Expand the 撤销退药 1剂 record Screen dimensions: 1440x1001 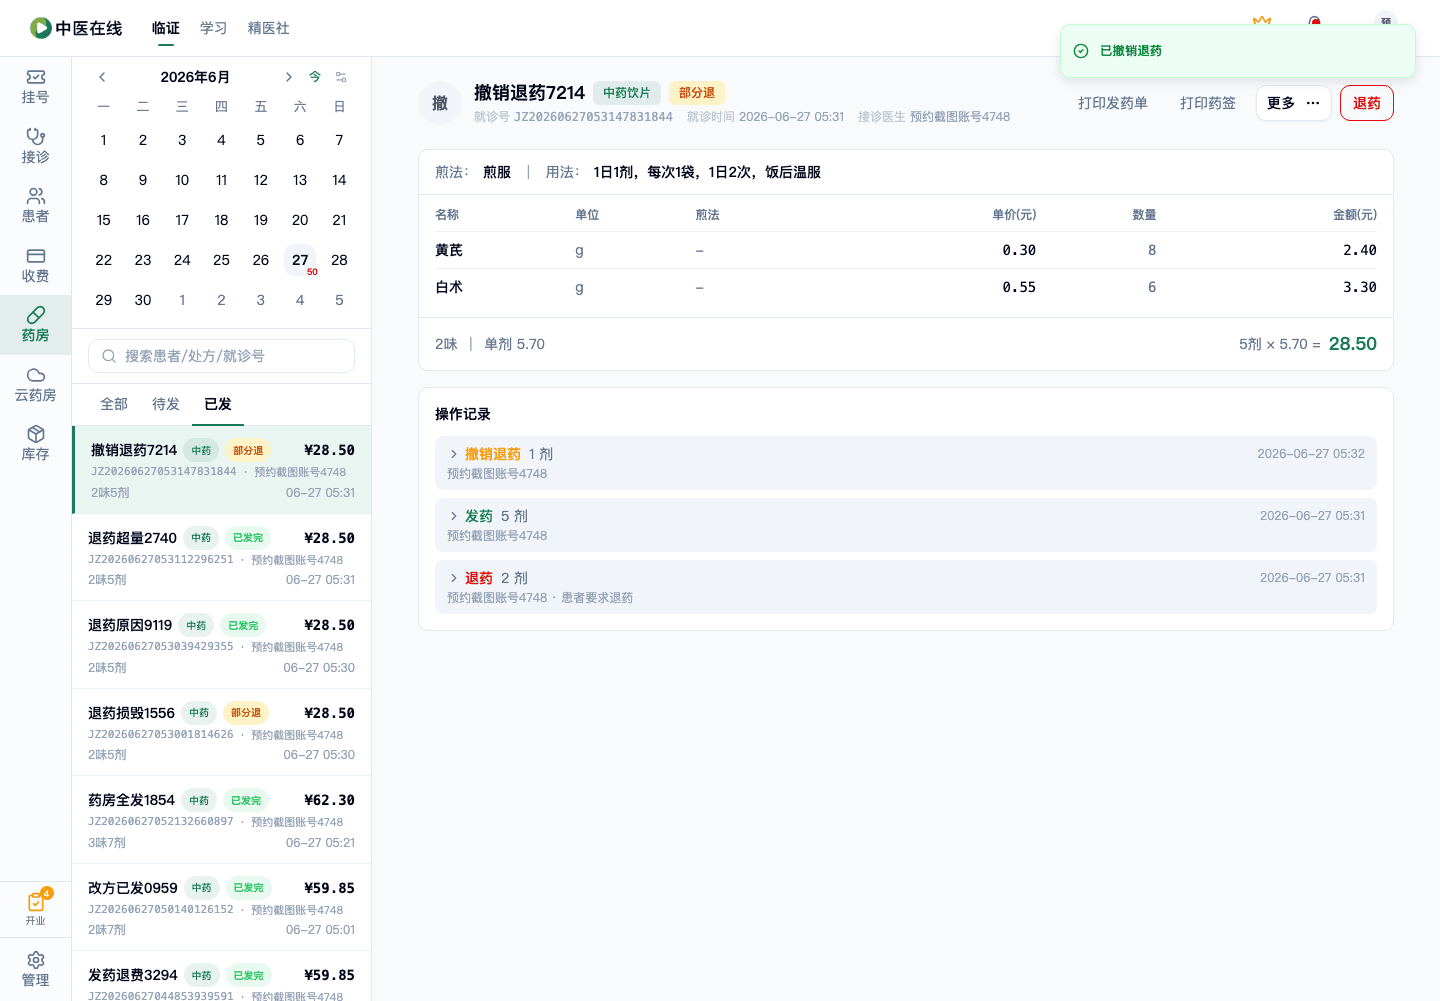point(905,463)
